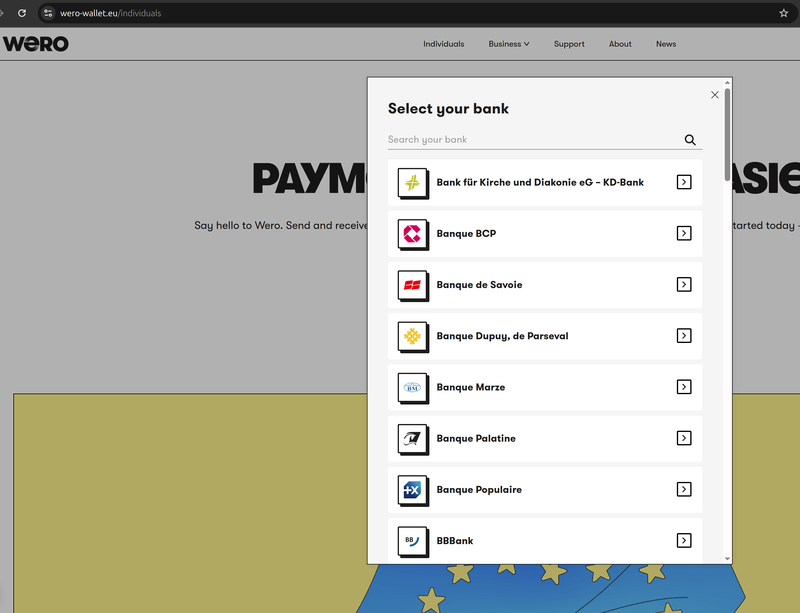
Task: Pick the Banque Dupuy, de Parseval name
Action: [x=502, y=336]
